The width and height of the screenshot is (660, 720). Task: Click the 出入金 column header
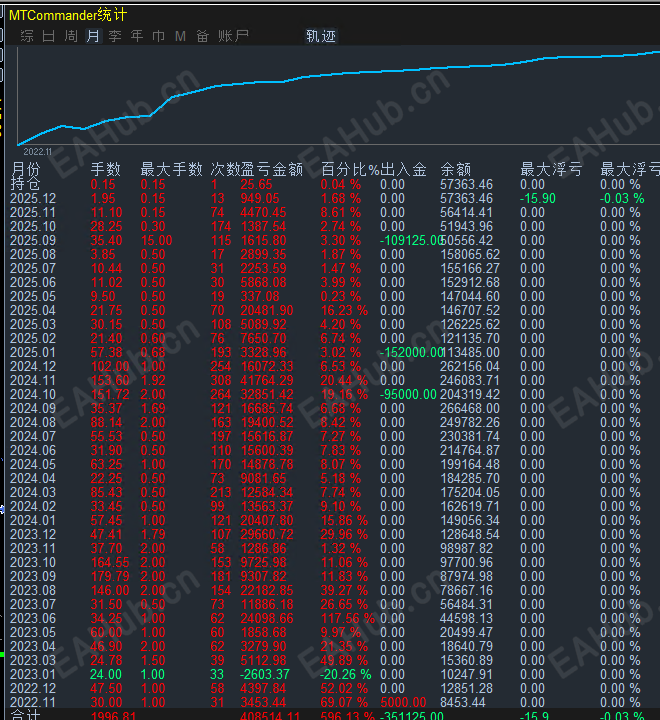403,169
